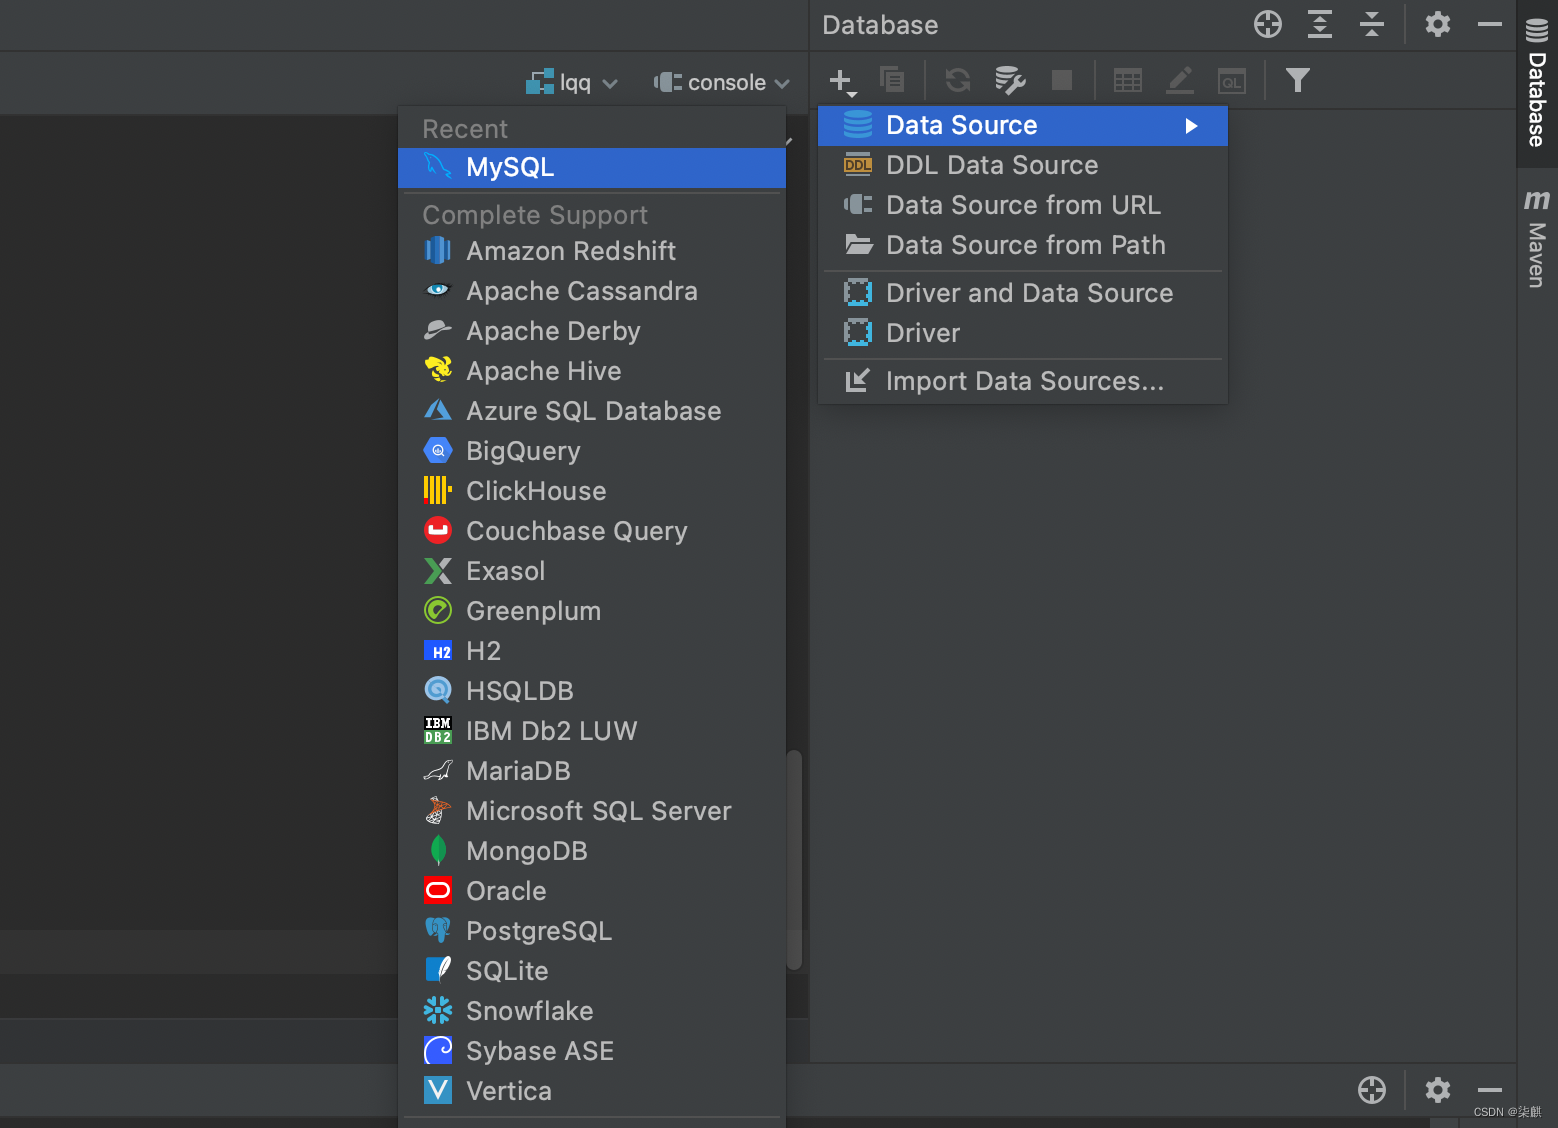This screenshot has width=1558, height=1128.
Task: Click the plus add-new button in Database toolbar
Action: (842, 81)
